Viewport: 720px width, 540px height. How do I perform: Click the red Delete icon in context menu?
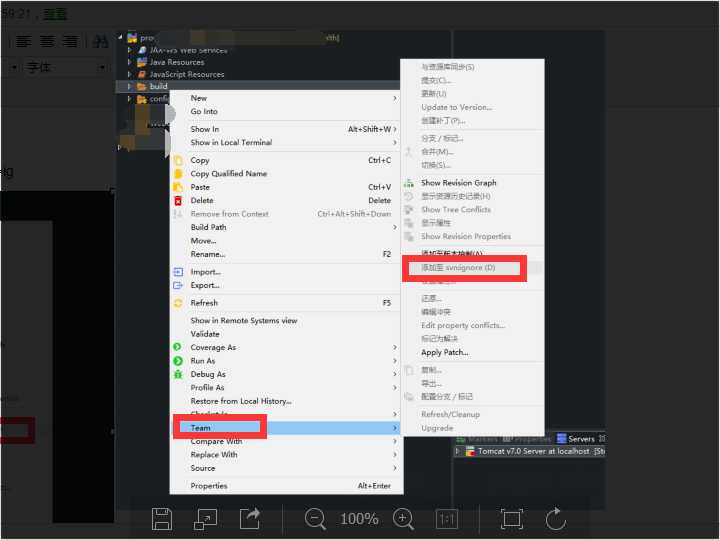pyautogui.click(x=178, y=200)
